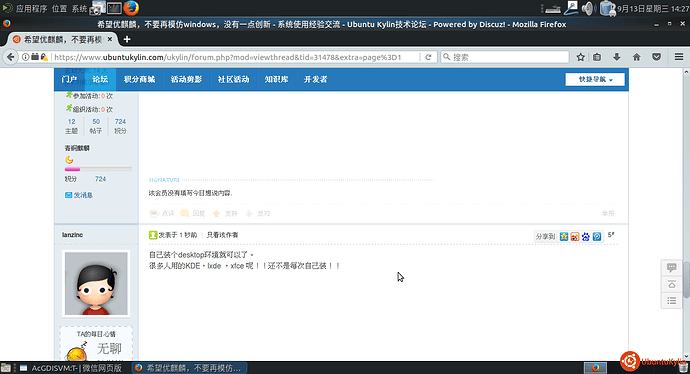
Task: Open the bookmarks library icon
Action: pyautogui.click(x=597, y=57)
